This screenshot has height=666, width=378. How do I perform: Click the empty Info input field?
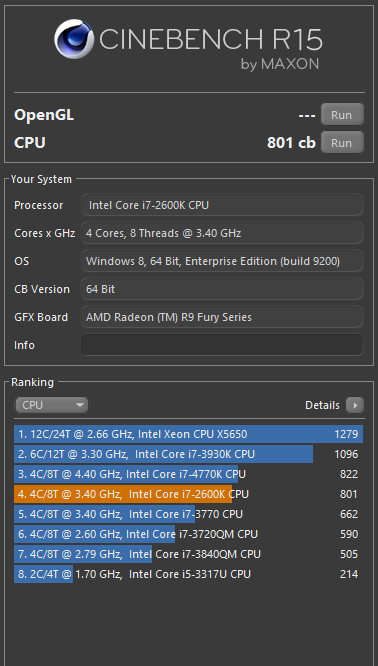[222, 345]
